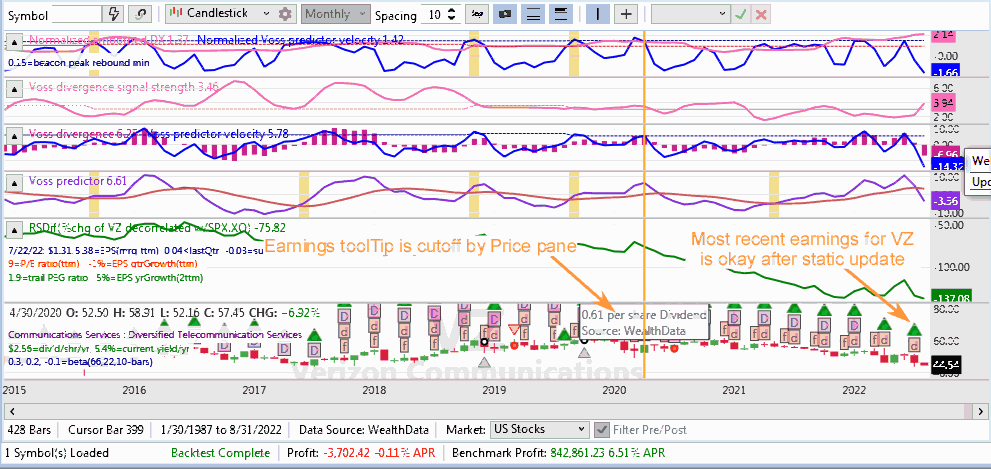This screenshot has width=991, height=469.
Task: Click the green checkmark button
Action: tap(741, 14)
